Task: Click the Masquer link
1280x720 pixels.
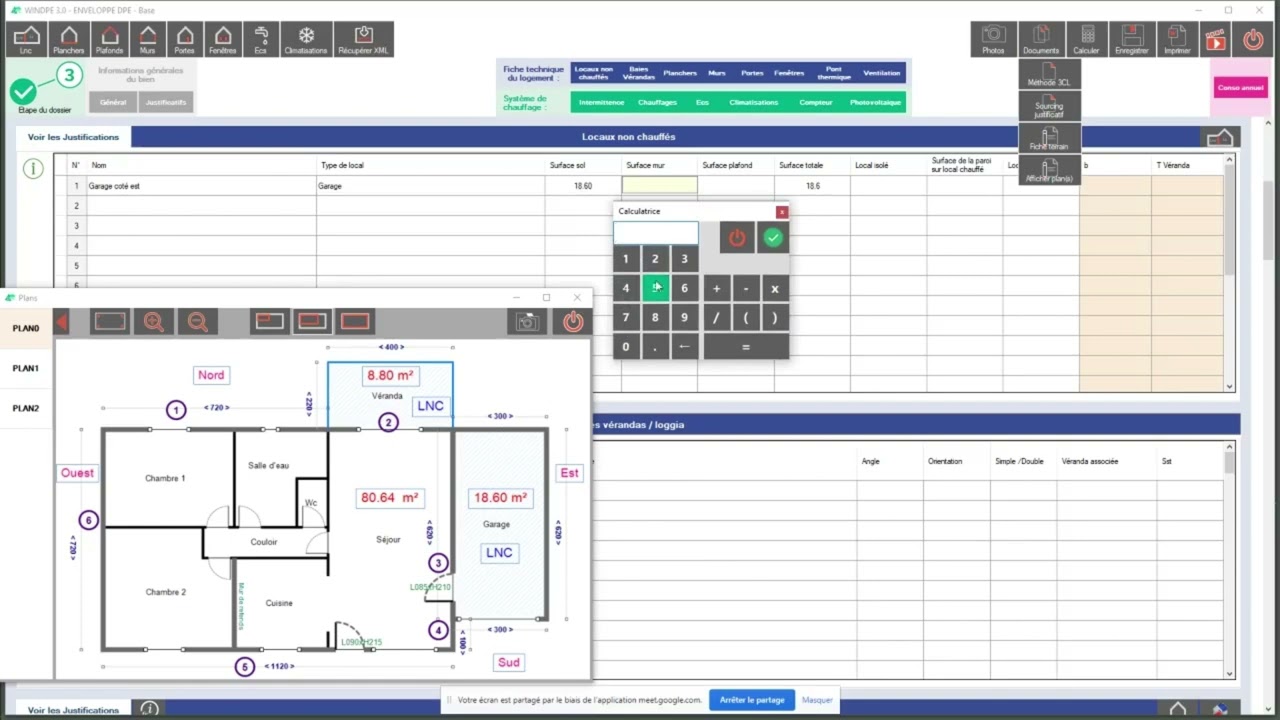Action: [817, 700]
